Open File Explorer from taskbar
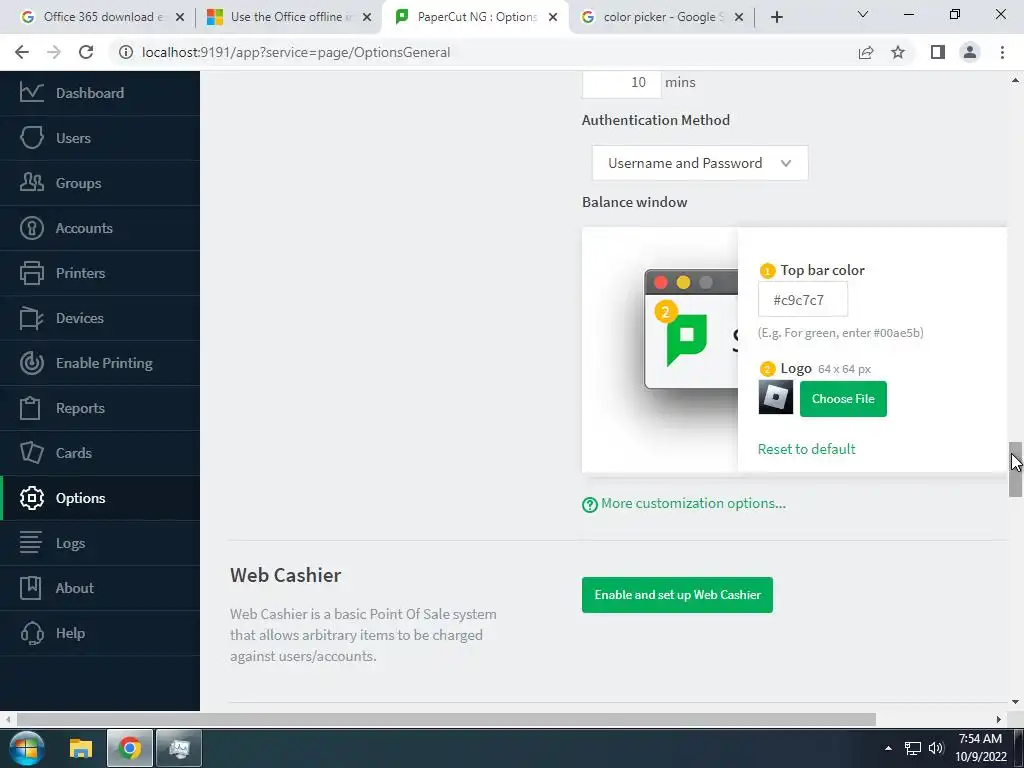The image size is (1024, 768). click(x=81, y=748)
